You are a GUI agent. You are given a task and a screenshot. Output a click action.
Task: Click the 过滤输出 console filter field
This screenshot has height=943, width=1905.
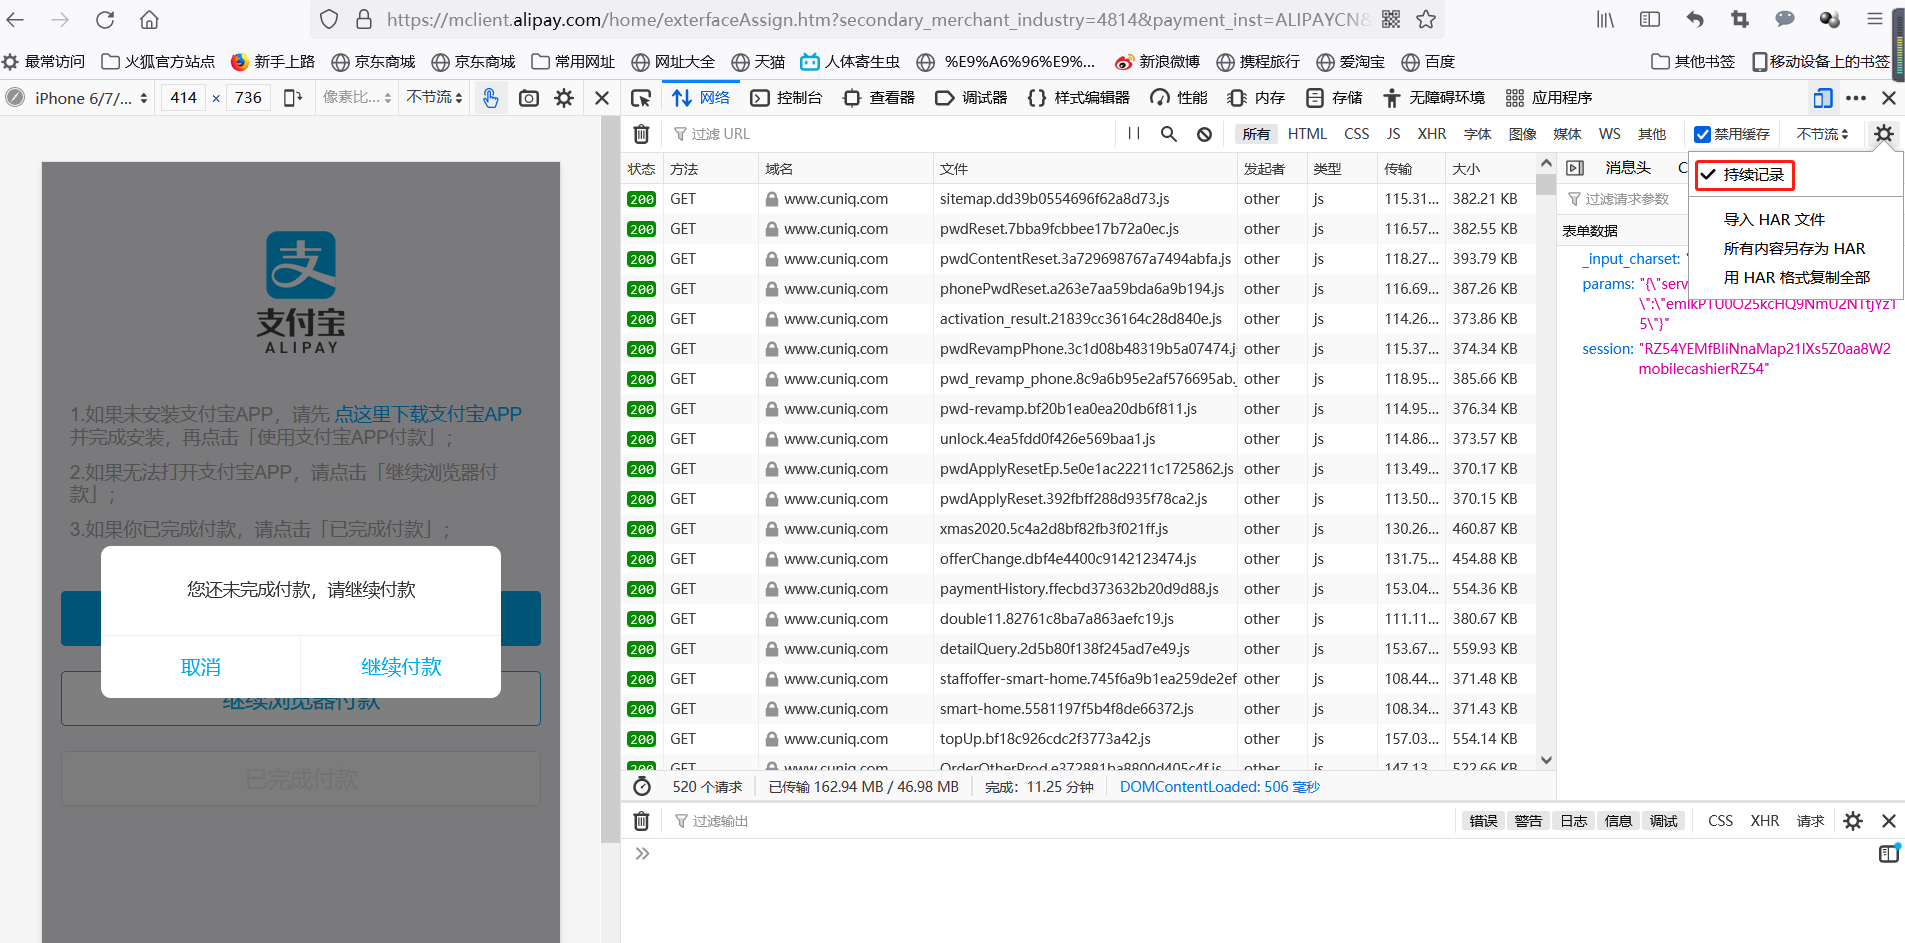tap(1060, 821)
